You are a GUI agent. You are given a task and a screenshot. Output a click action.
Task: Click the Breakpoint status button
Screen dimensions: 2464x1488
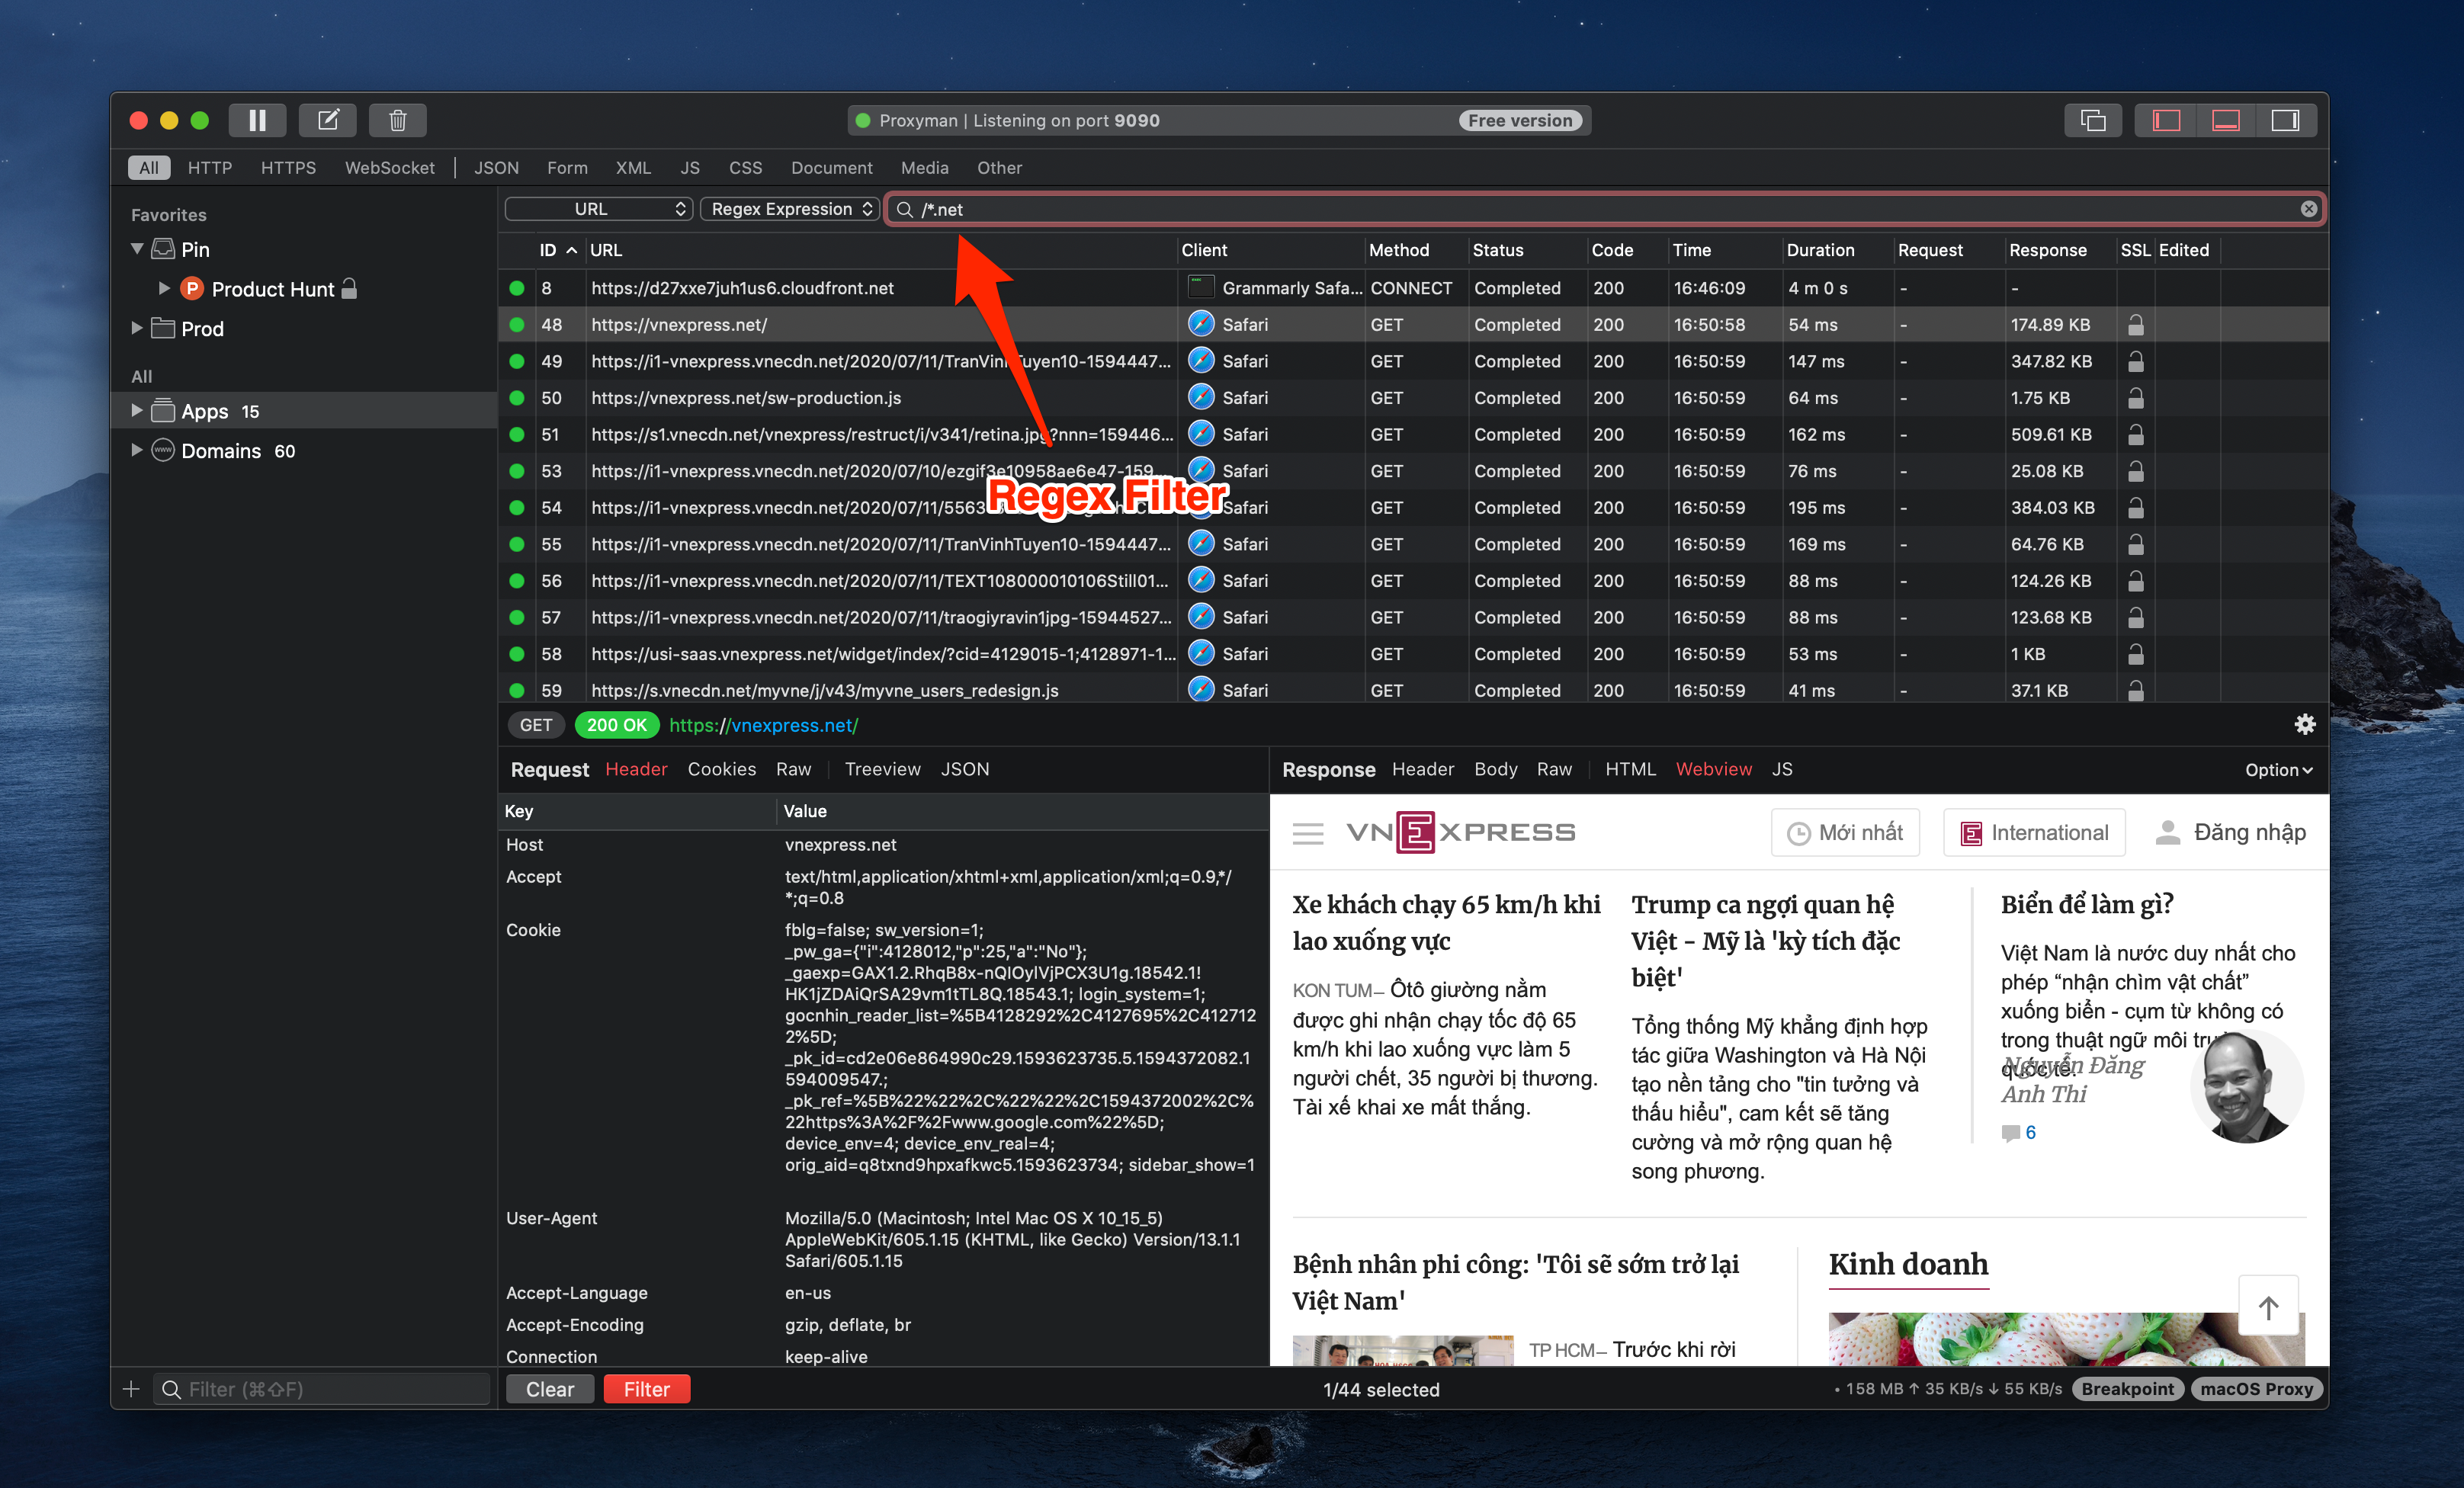(x=2127, y=1389)
